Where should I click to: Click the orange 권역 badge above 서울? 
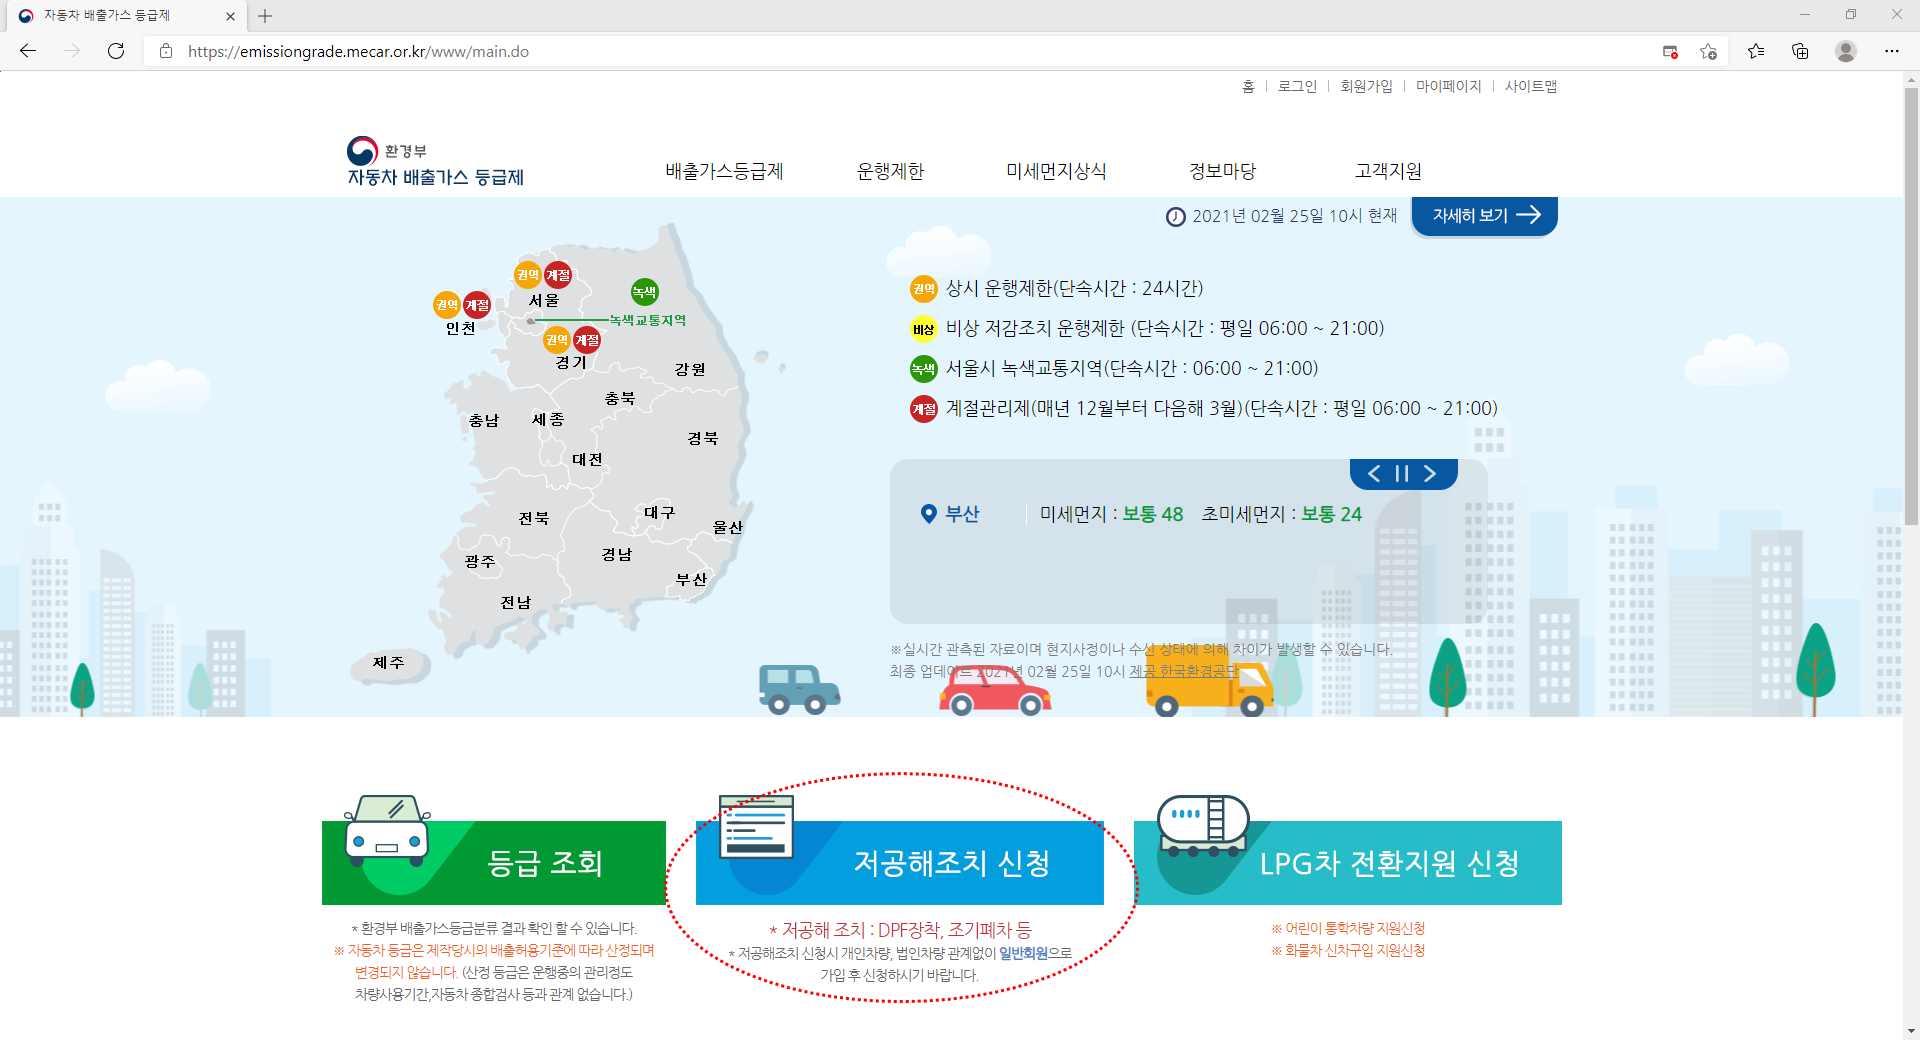point(528,275)
